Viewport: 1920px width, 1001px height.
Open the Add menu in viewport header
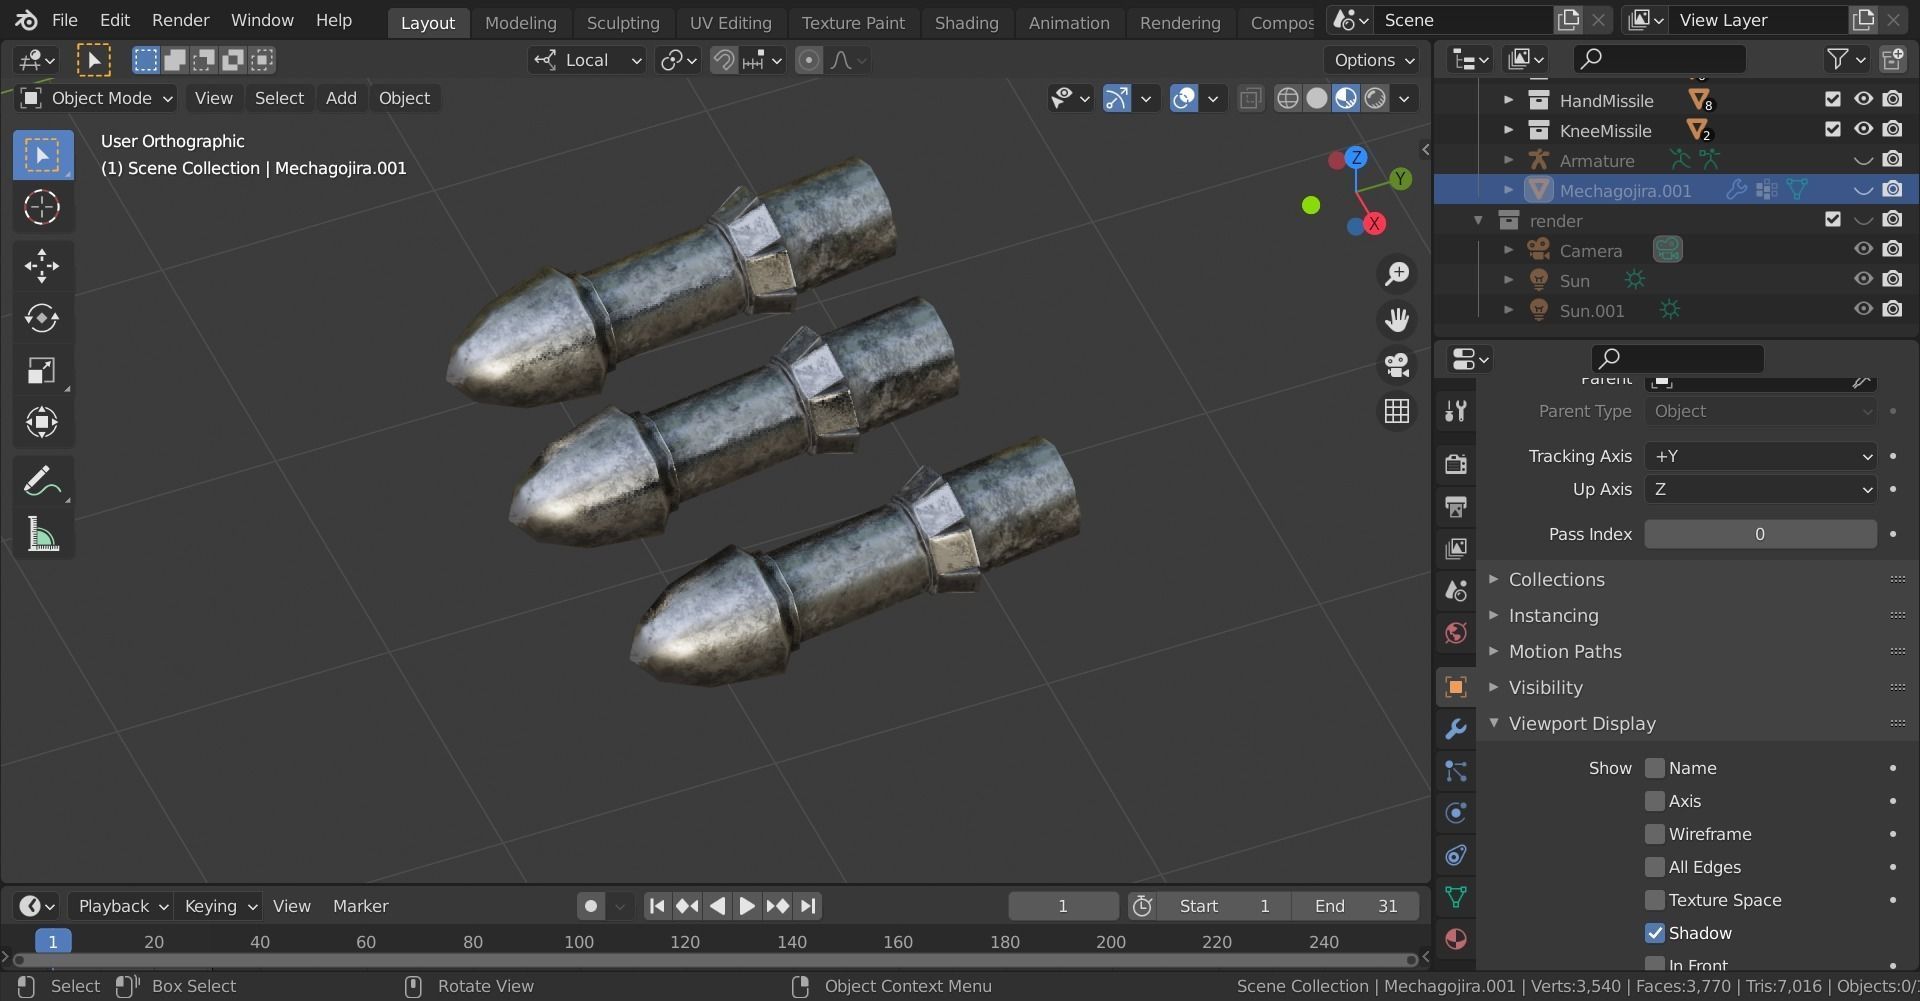[341, 98]
